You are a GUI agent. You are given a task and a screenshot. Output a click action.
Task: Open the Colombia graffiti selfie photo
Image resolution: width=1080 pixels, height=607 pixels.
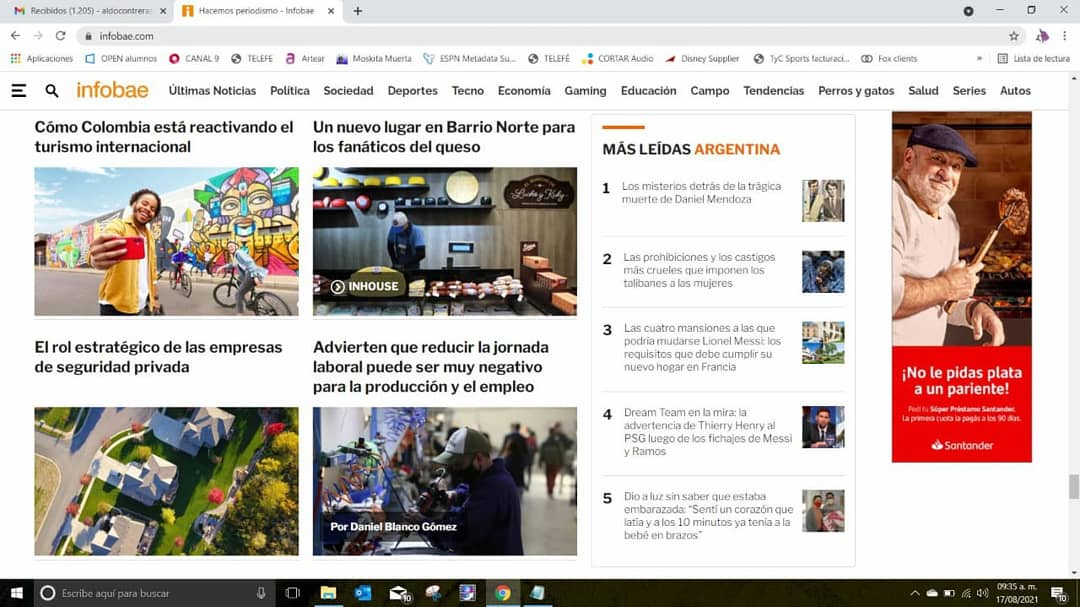(x=167, y=242)
